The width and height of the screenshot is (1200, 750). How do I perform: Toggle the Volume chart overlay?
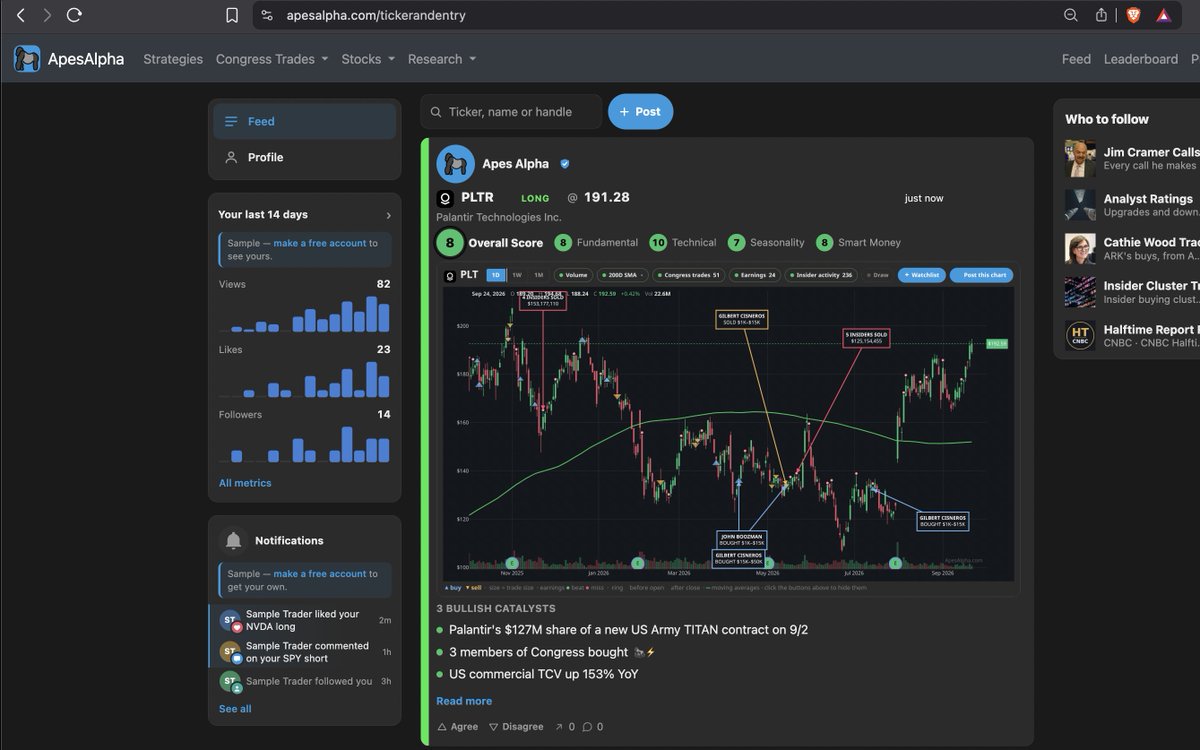click(574, 275)
